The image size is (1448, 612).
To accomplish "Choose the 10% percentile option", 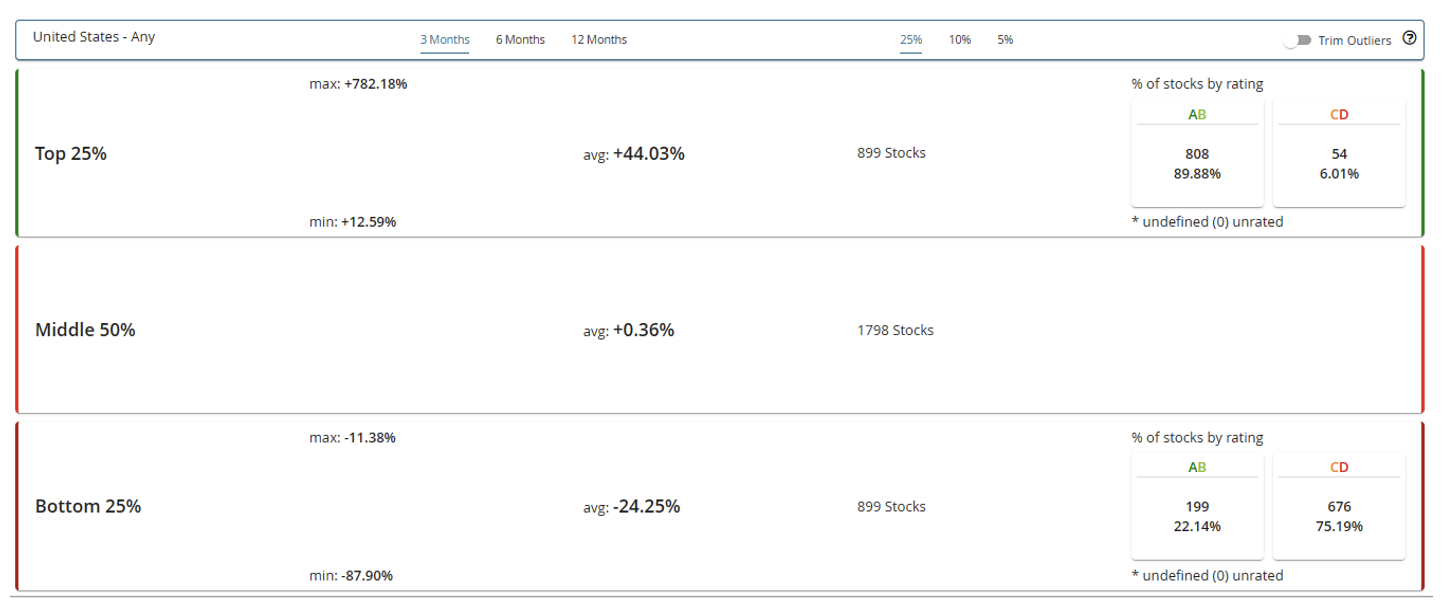I will (x=960, y=40).
